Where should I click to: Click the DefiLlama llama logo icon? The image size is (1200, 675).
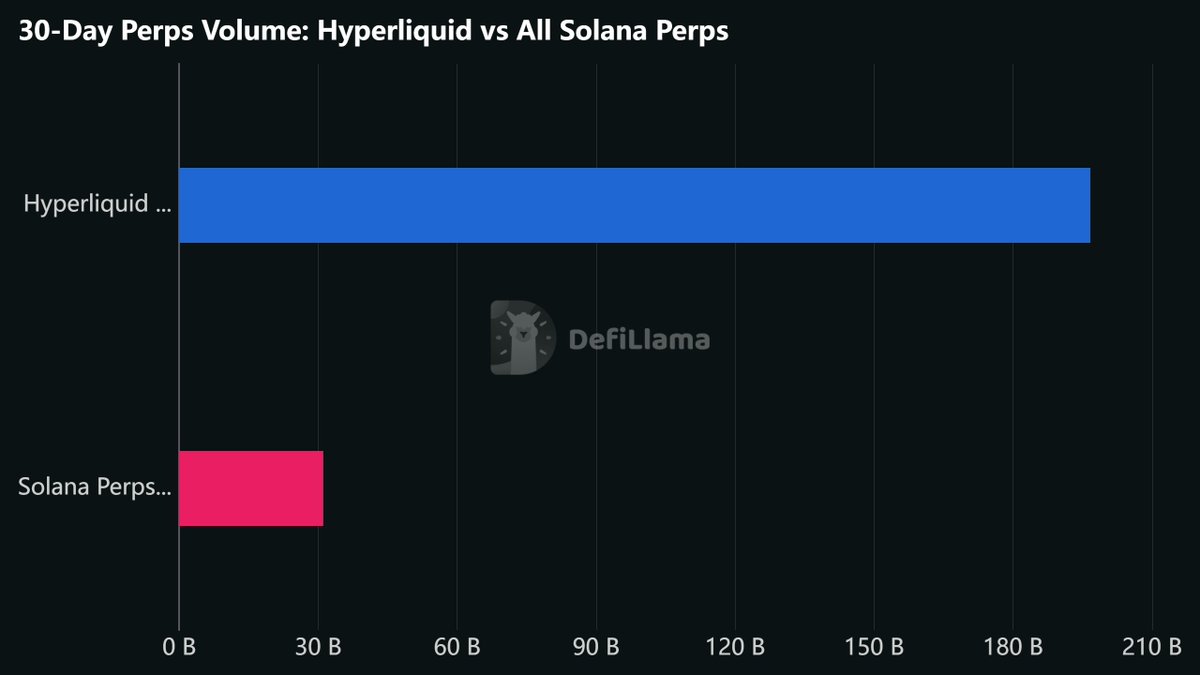coord(522,338)
